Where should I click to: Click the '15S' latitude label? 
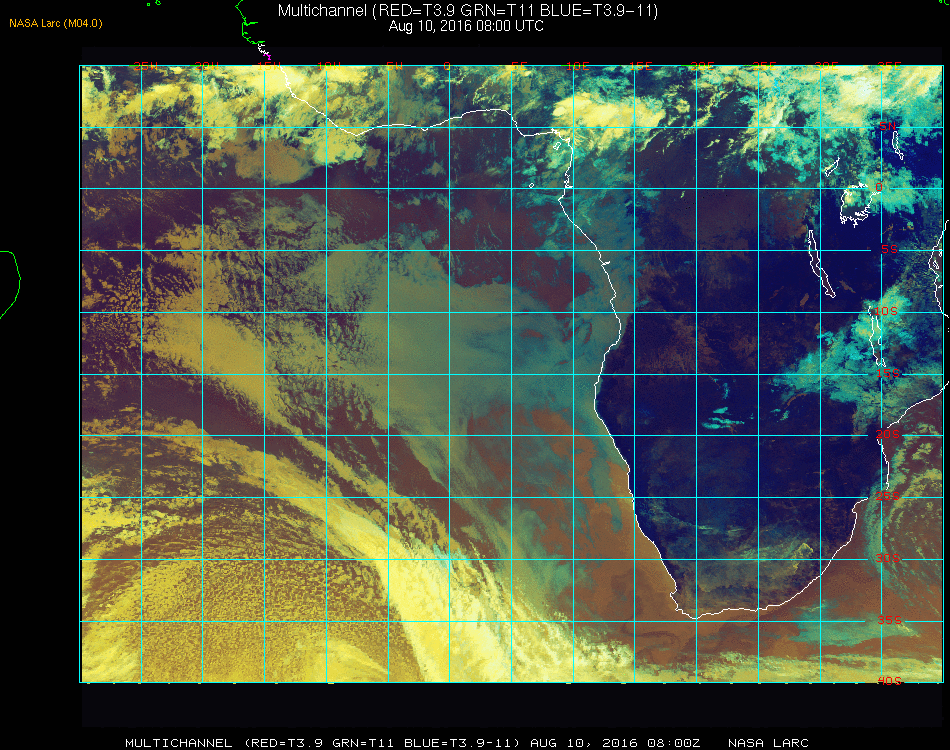(x=888, y=373)
